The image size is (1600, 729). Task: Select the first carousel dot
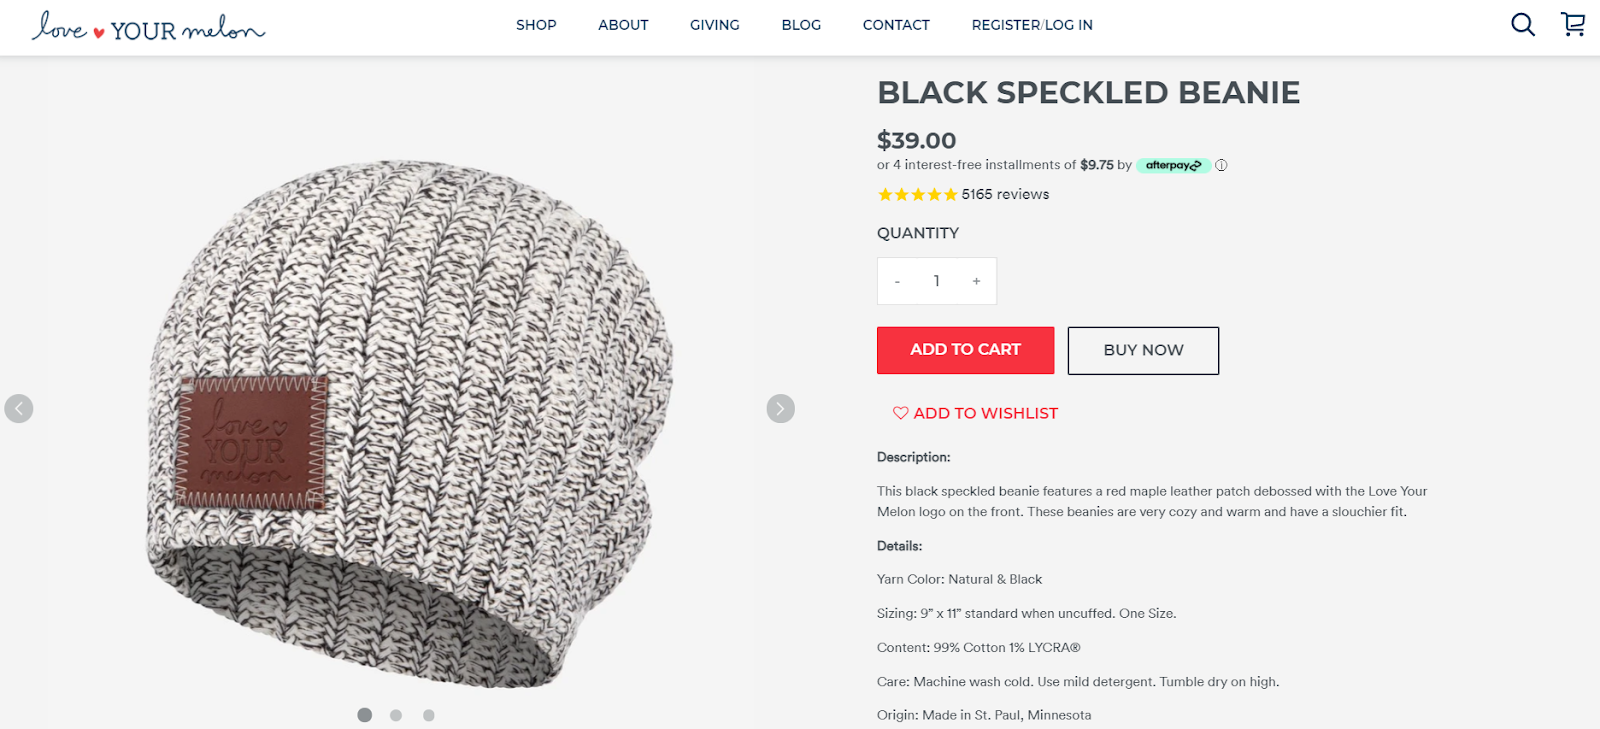364,715
